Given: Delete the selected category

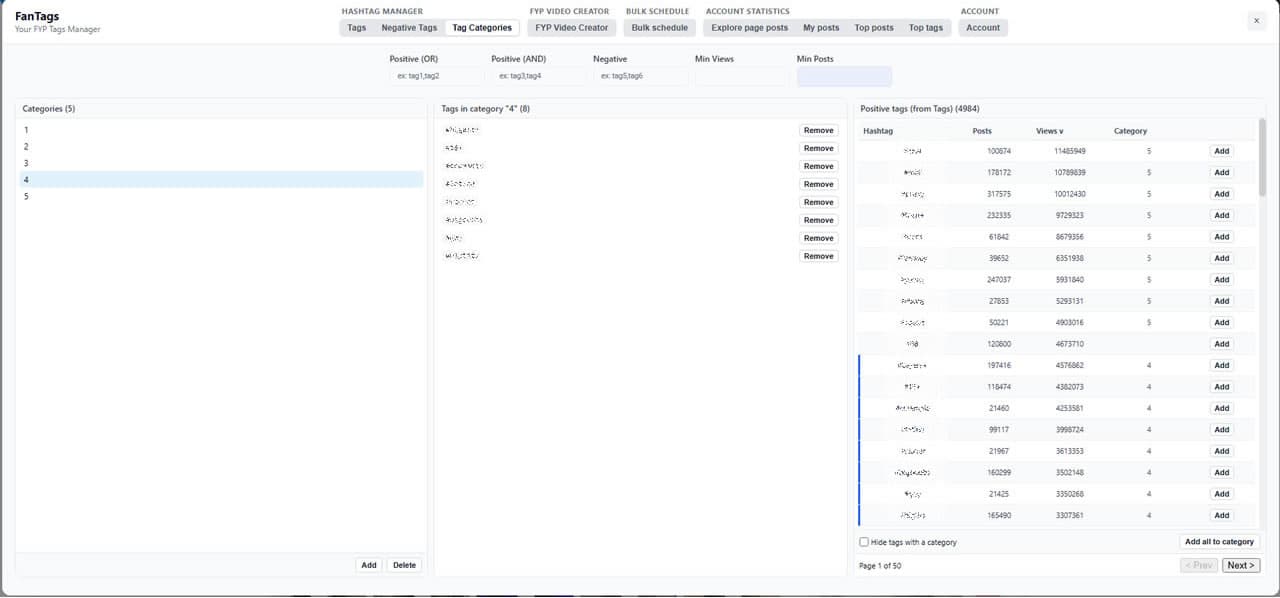Looking at the screenshot, I should (404, 565).
